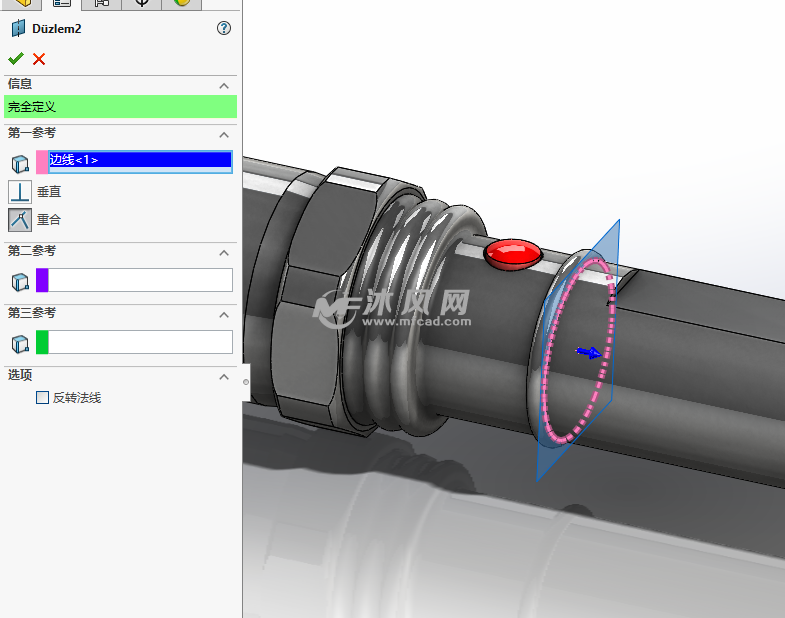Click third reference entity selector icon
Image resolution: width=785 pixels, height=618 pixels.
point(20,344)
